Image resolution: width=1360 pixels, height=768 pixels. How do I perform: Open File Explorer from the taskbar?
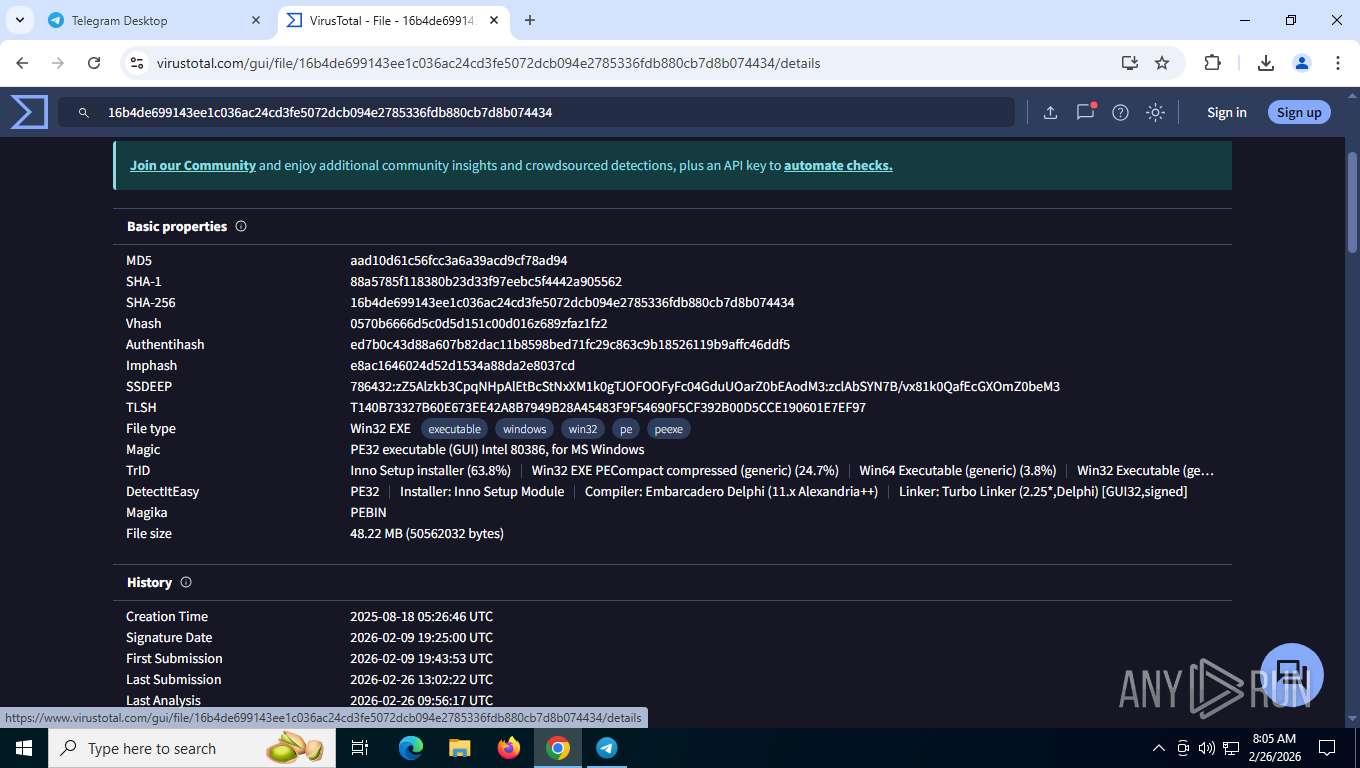tap(459, 748)
